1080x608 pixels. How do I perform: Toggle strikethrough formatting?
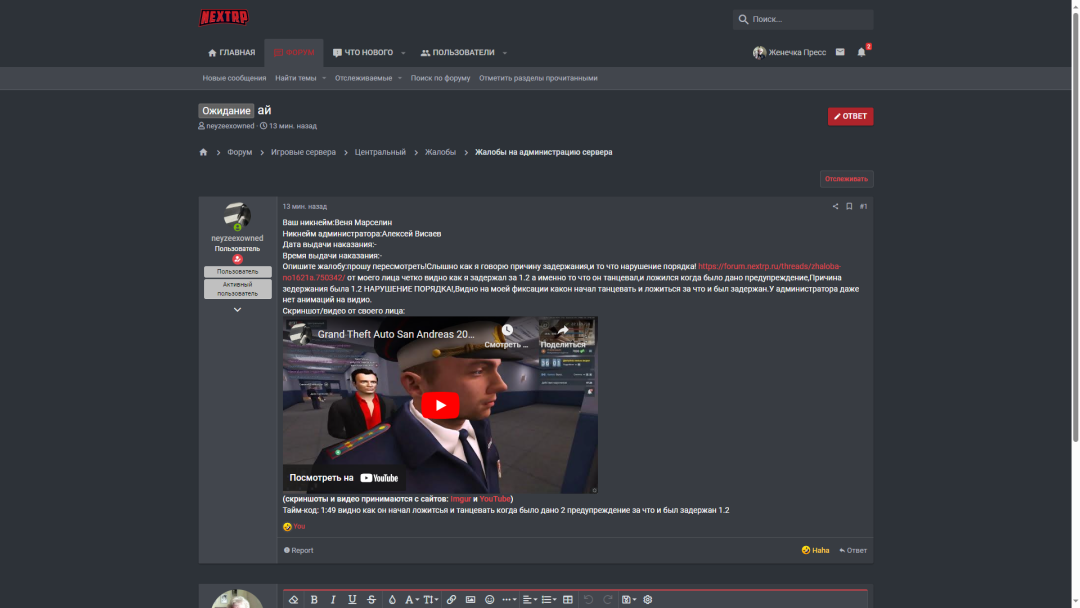[371, 600]
